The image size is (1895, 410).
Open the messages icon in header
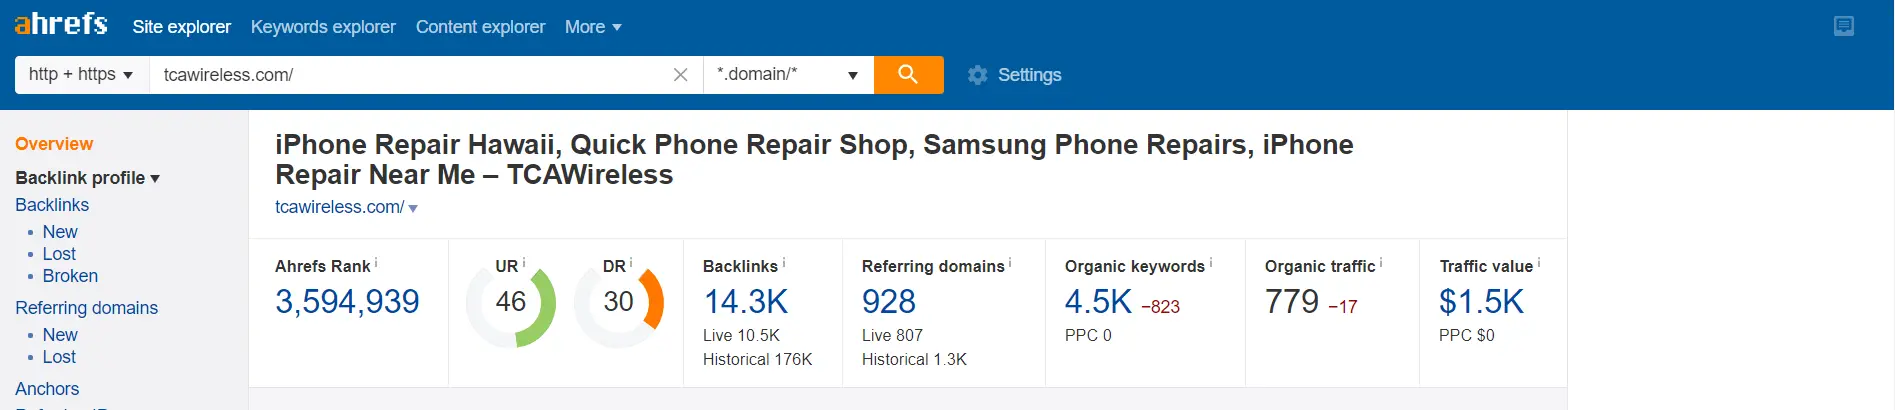pyautogui.click(x=1844, y=27)
